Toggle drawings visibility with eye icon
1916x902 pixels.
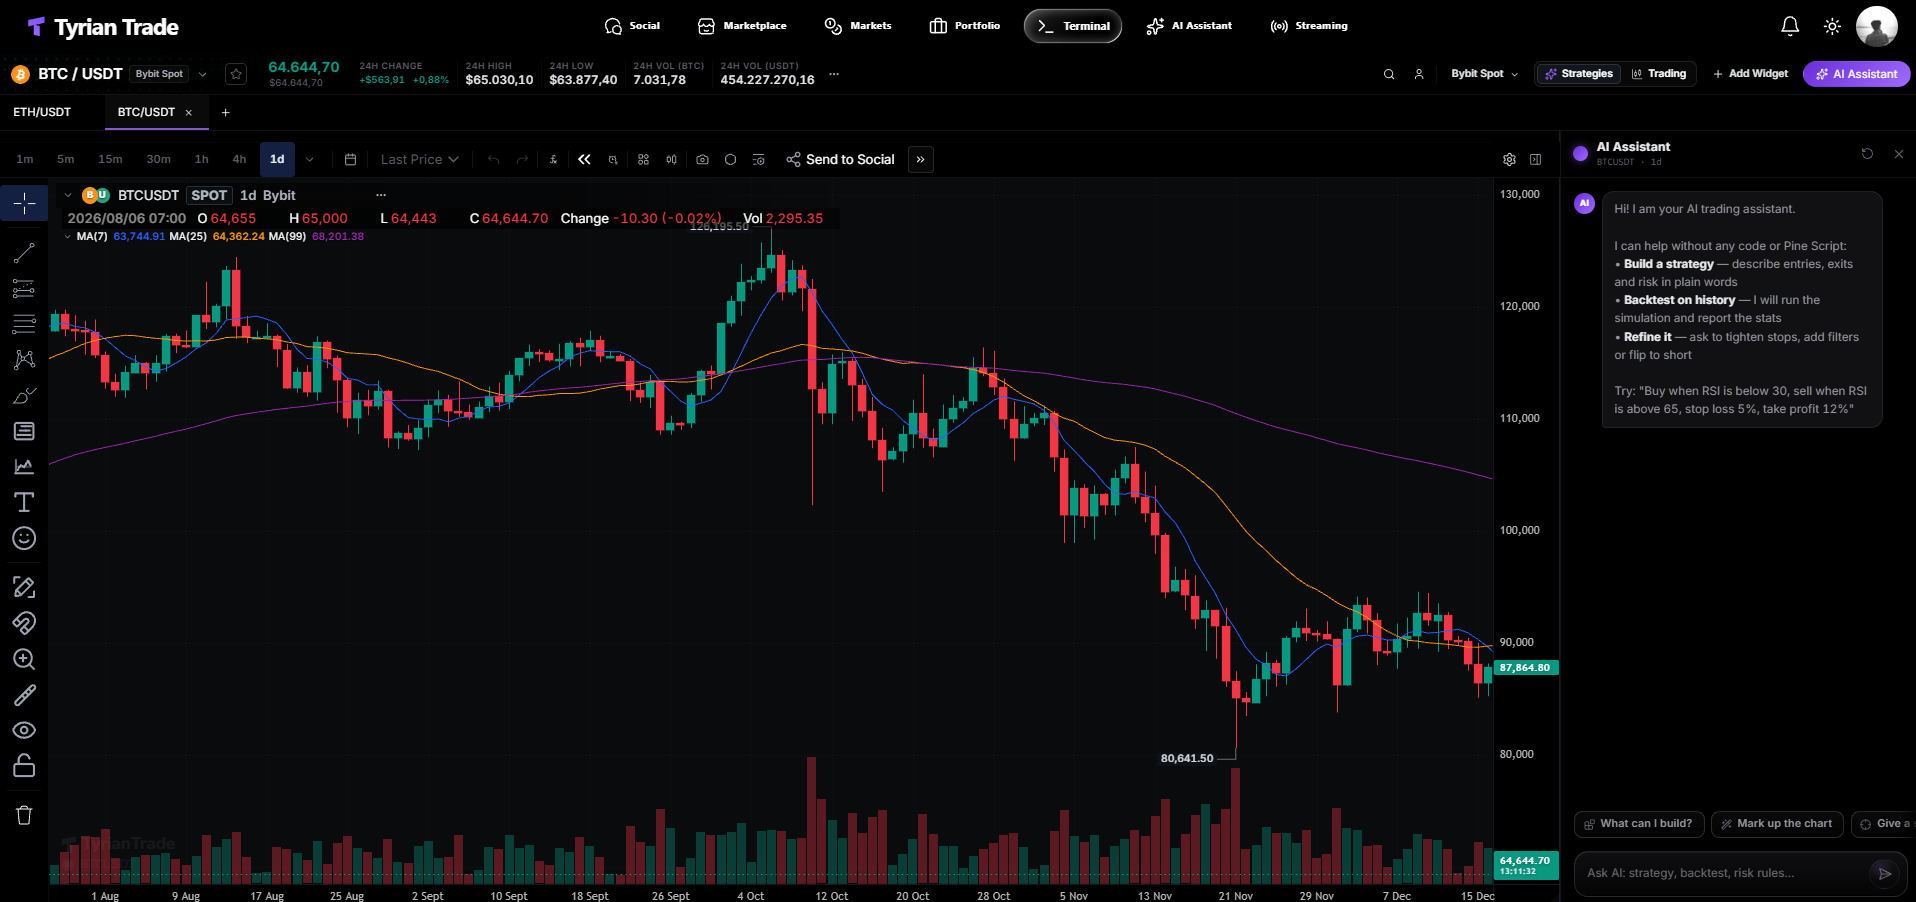coord(24,730)
